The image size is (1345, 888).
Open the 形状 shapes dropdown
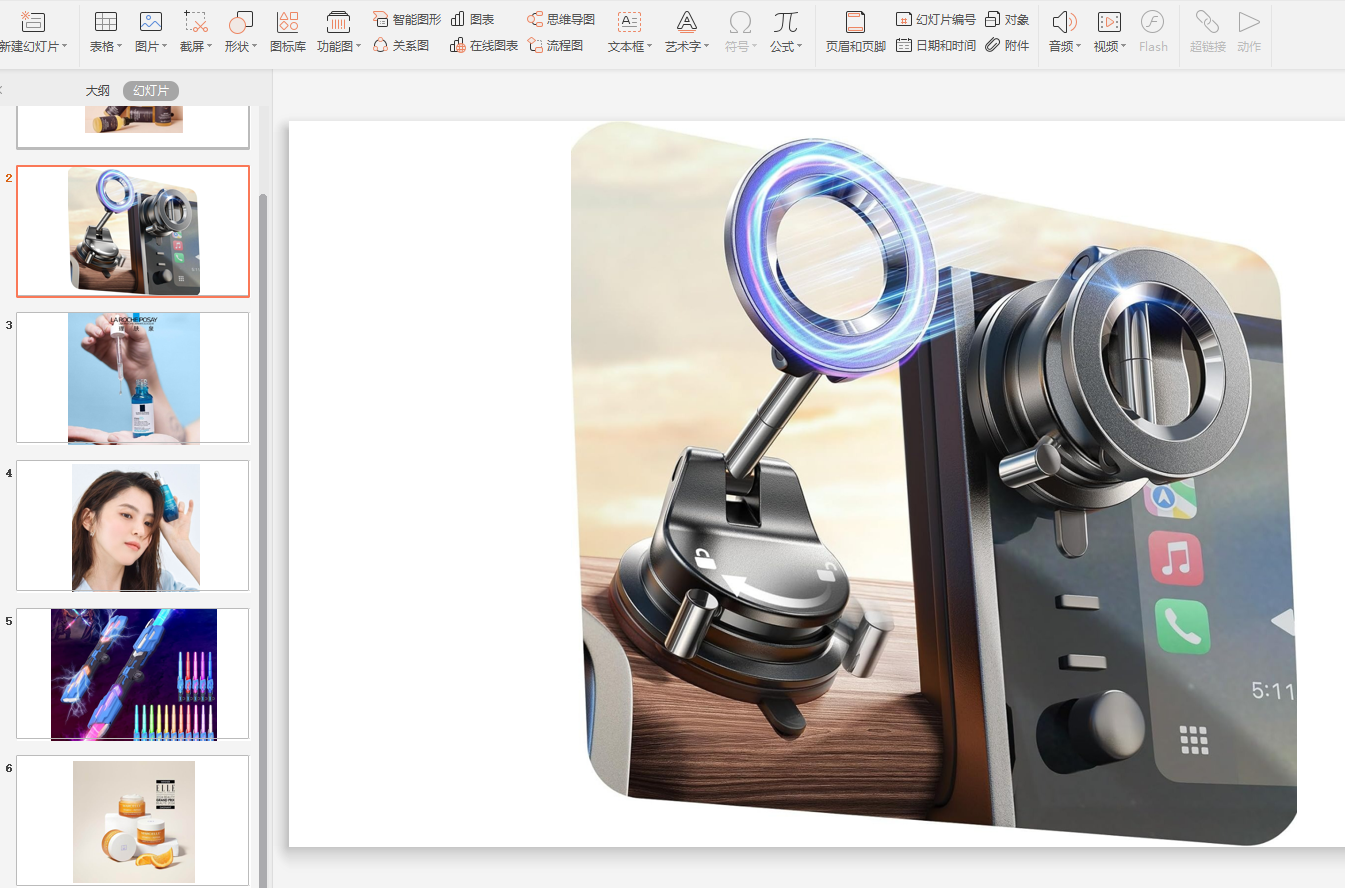240,46
